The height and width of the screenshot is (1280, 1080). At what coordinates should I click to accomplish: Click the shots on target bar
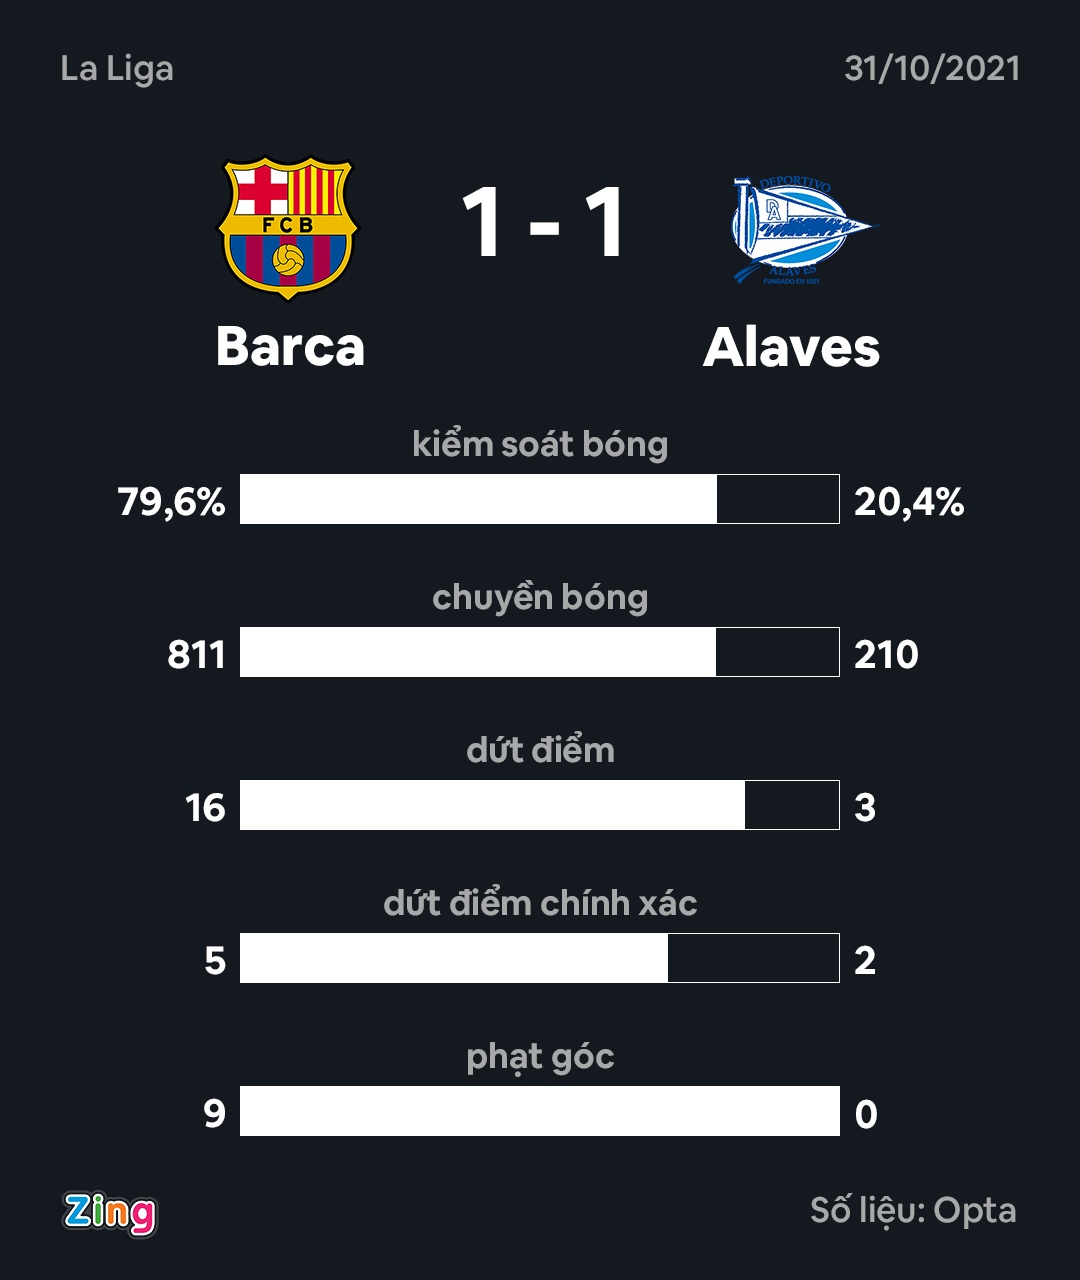539,958
